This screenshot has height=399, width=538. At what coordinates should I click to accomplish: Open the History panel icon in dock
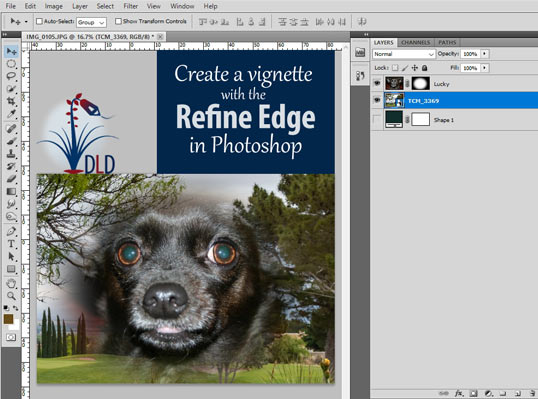(360, 76)
